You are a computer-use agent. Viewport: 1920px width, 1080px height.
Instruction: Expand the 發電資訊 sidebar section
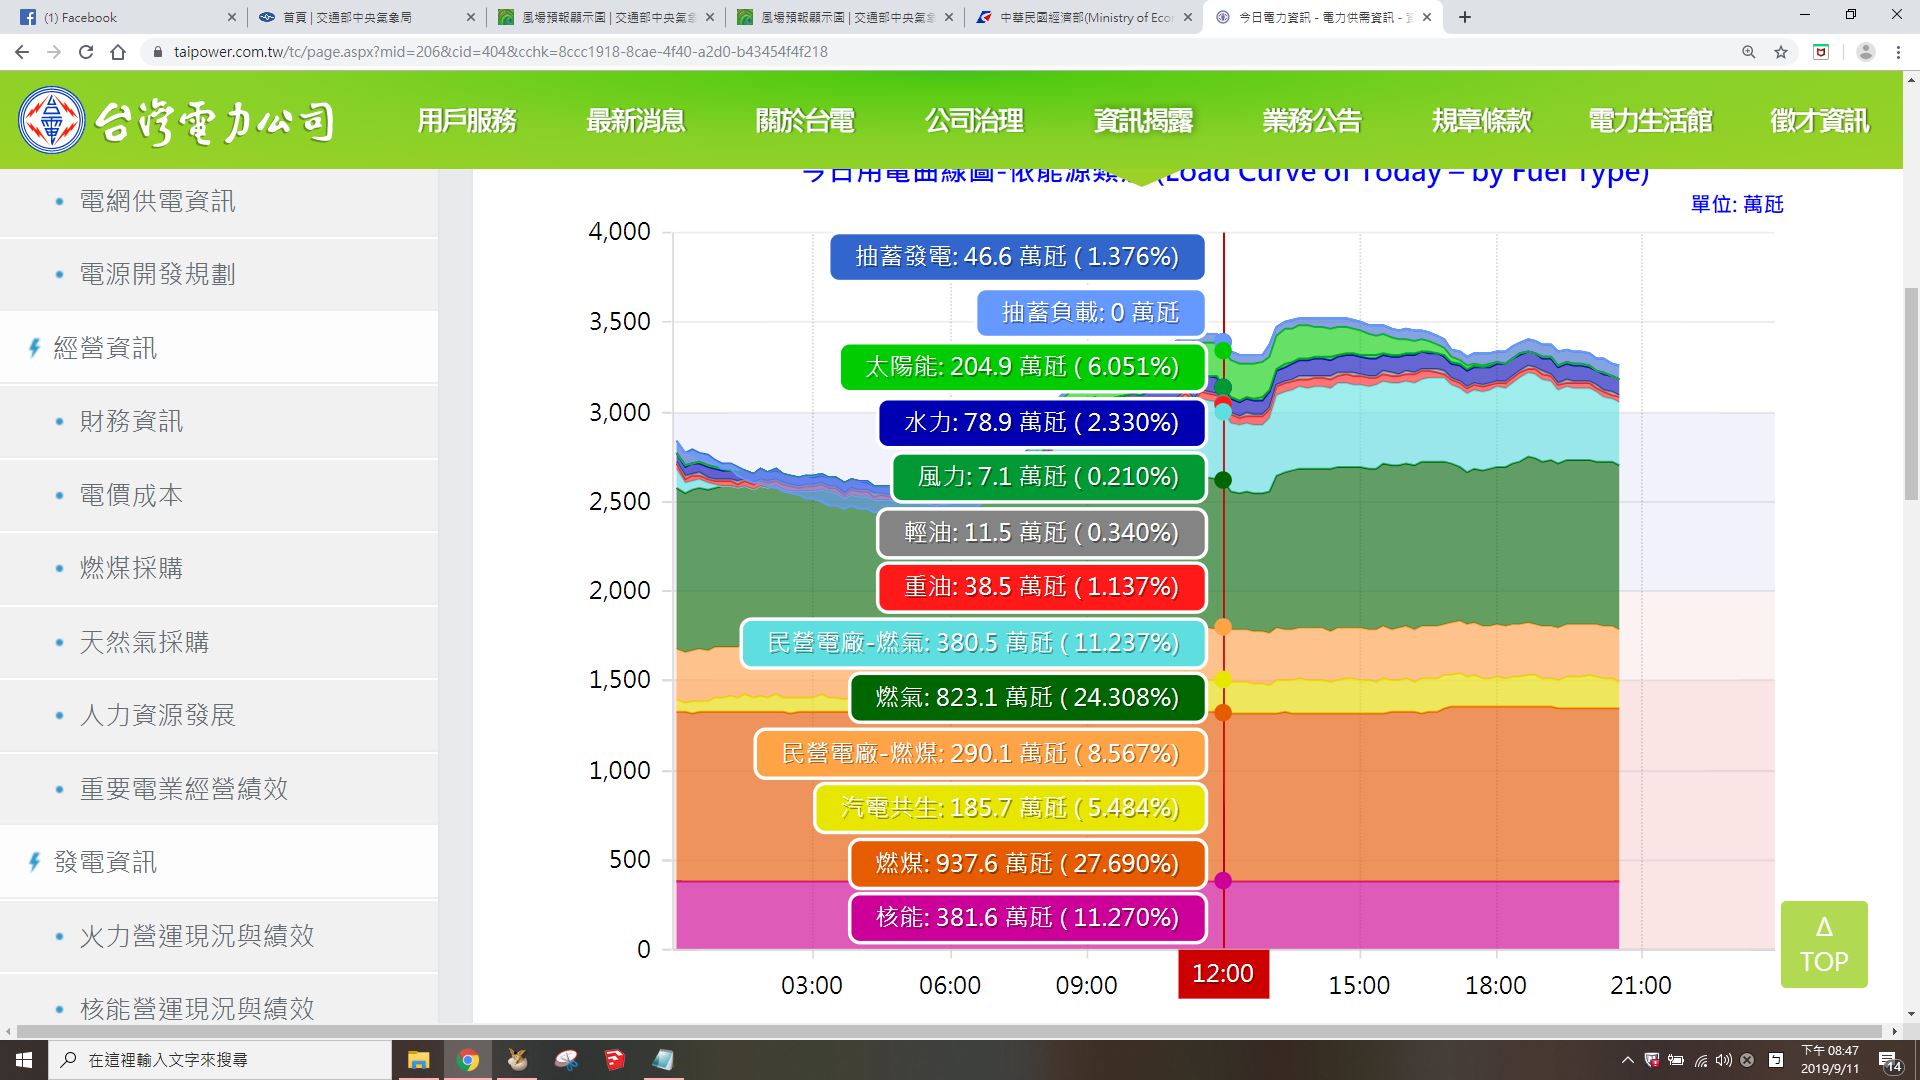click(x=105, y=862)
